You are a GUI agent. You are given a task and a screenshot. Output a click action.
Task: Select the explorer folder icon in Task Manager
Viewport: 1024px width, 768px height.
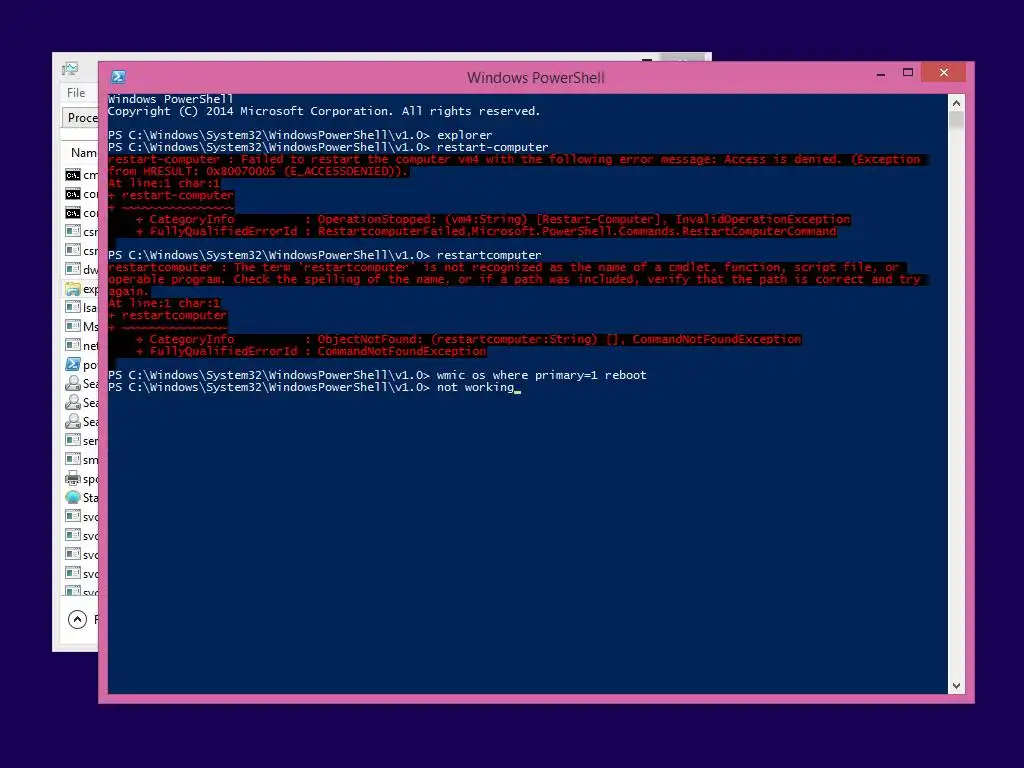(x=73, y=288)
